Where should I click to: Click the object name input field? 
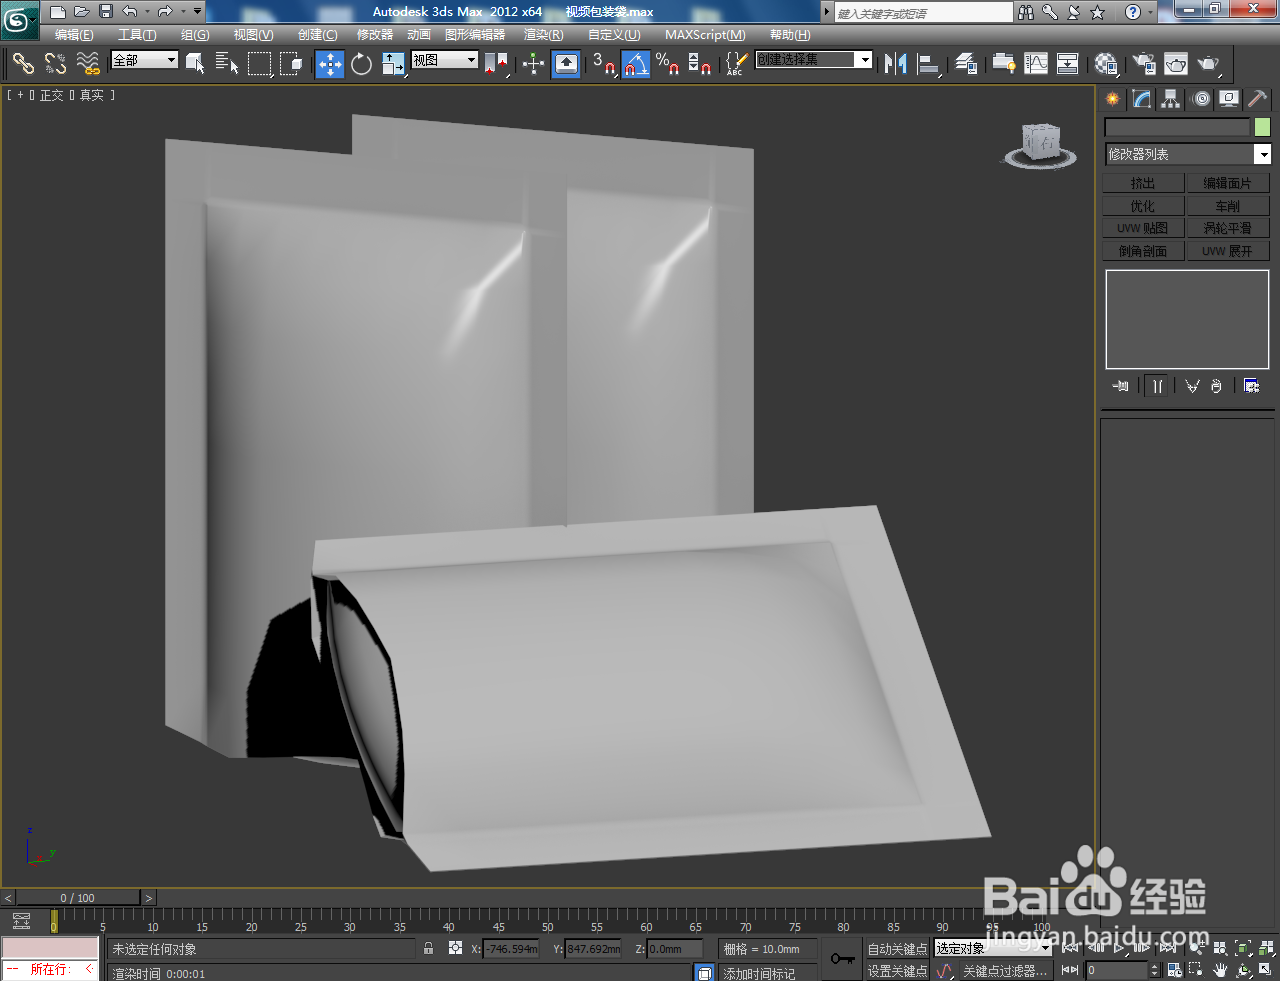[x=1177, y=127]
